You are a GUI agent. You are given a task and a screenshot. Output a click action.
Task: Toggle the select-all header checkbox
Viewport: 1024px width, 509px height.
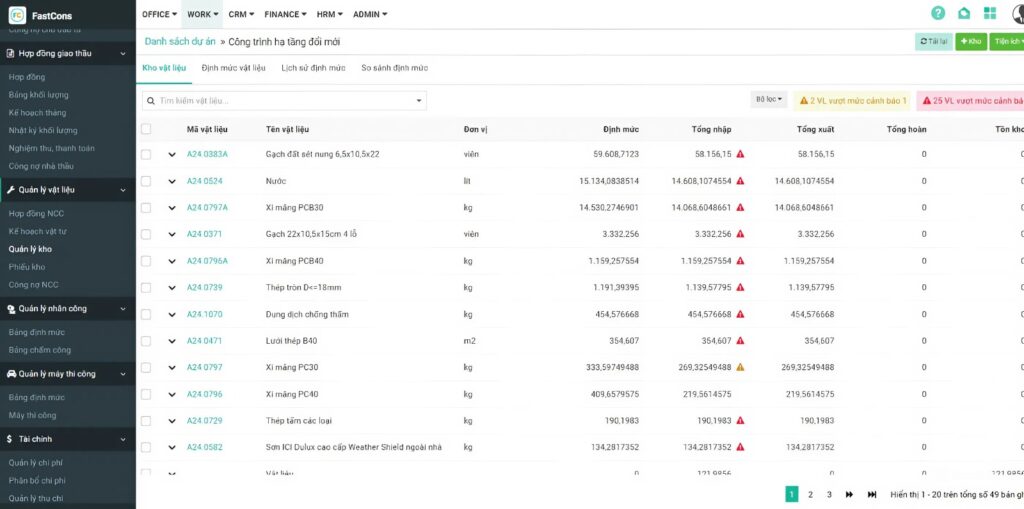pos(146,129)
